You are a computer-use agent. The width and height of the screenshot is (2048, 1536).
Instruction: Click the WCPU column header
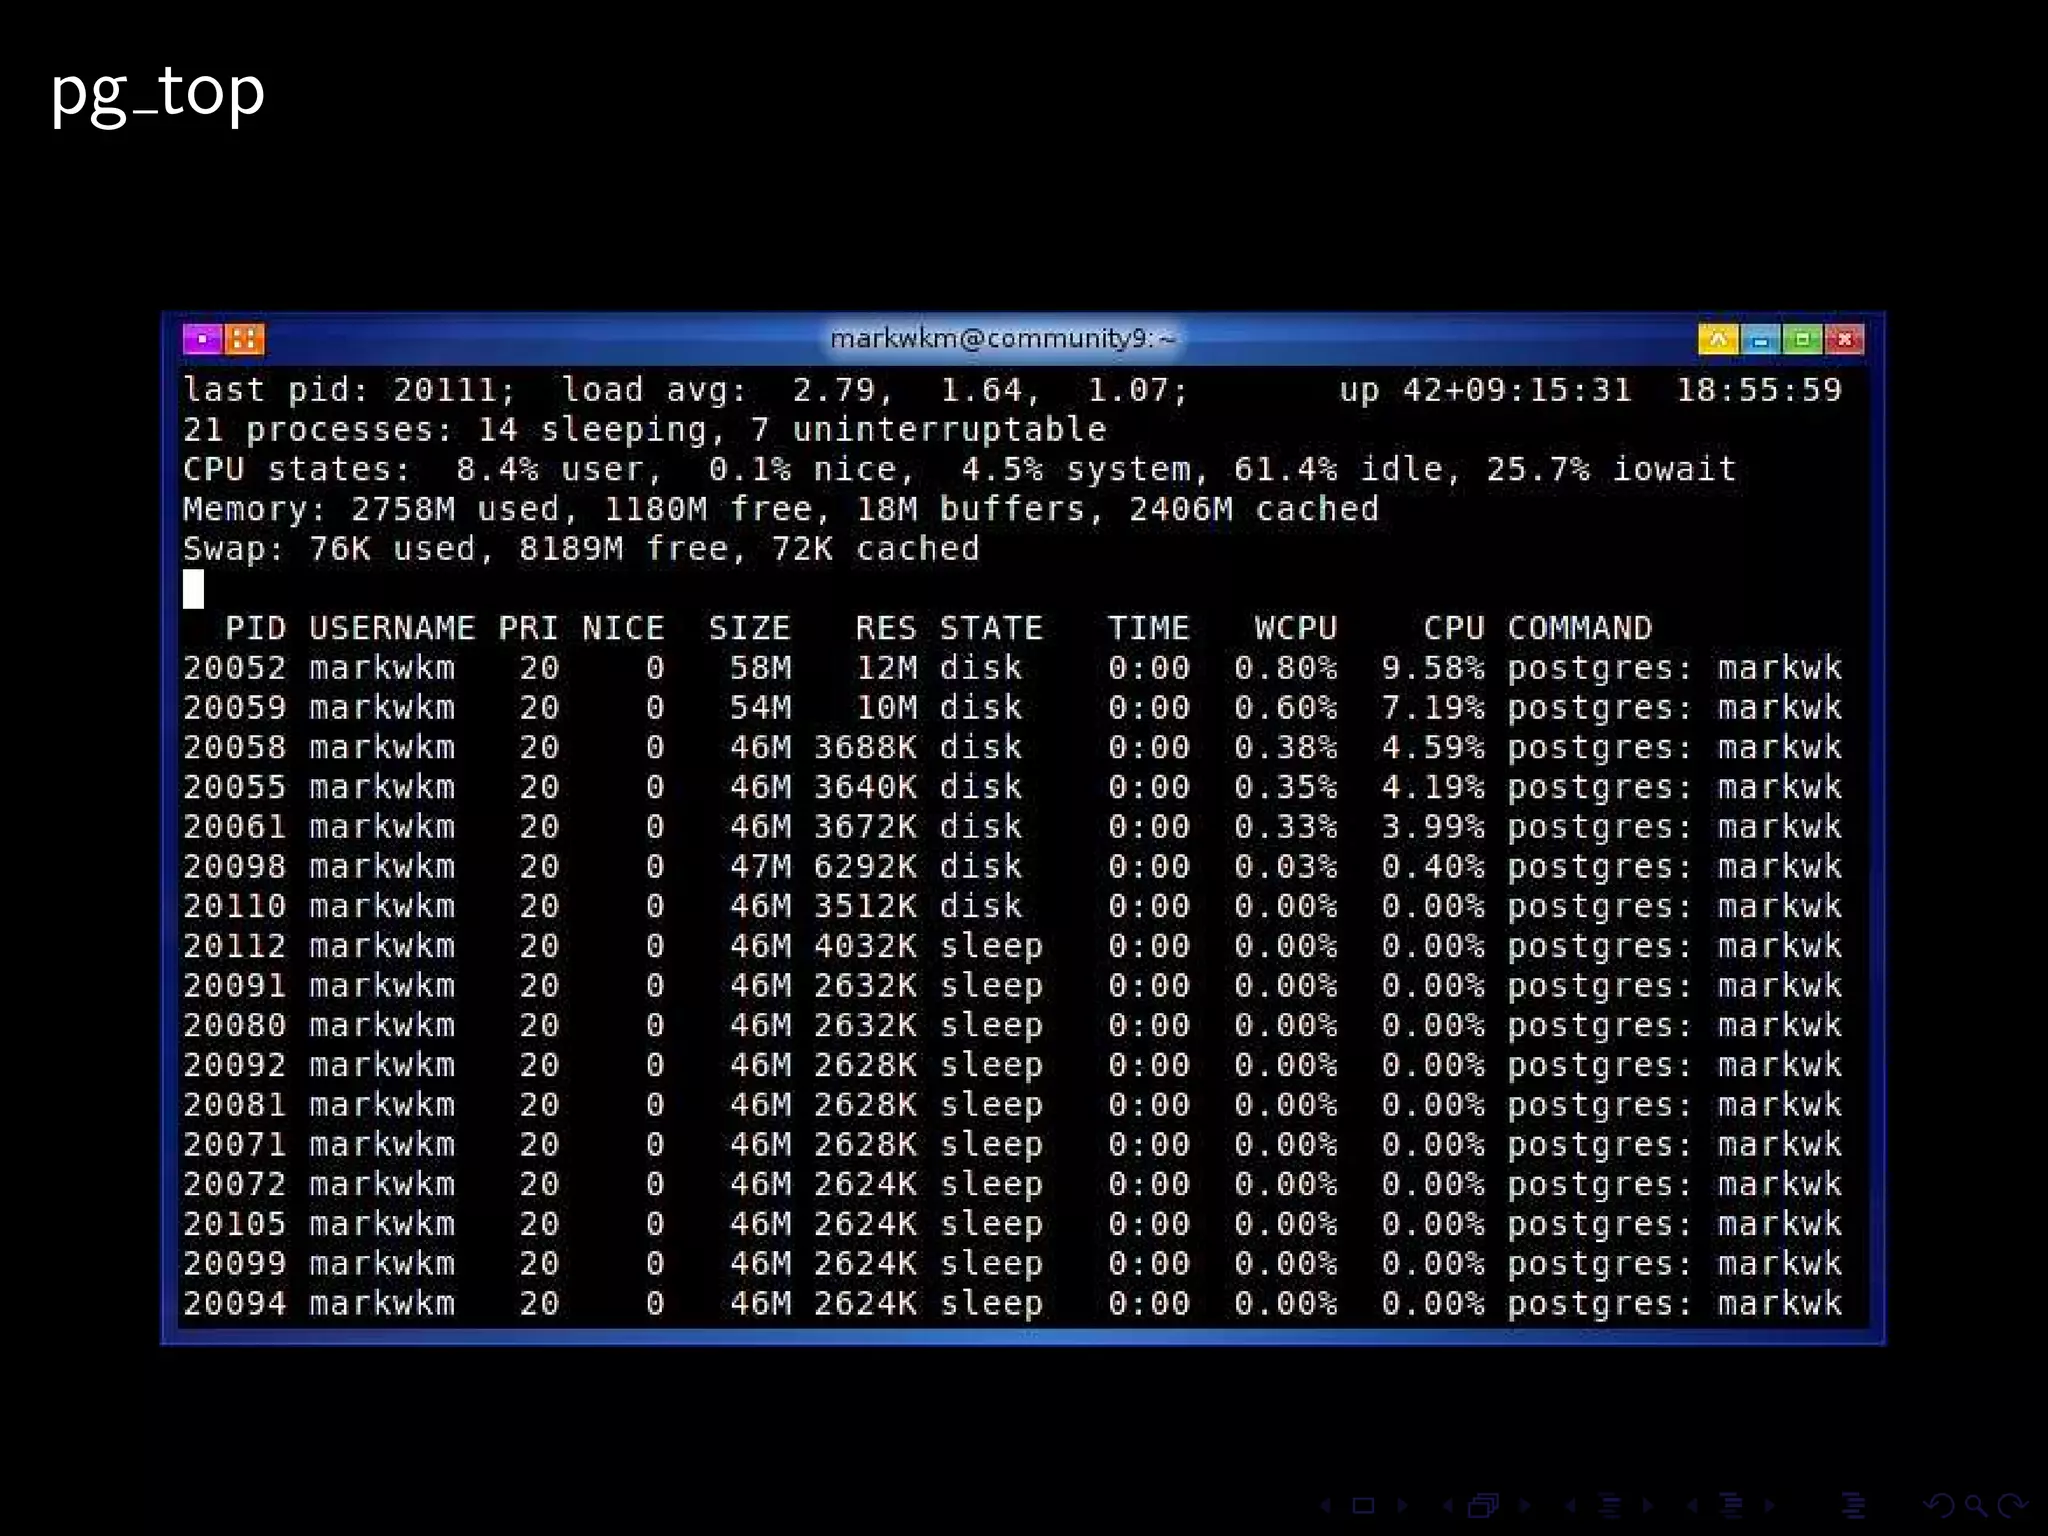[x=1295, y=628]
